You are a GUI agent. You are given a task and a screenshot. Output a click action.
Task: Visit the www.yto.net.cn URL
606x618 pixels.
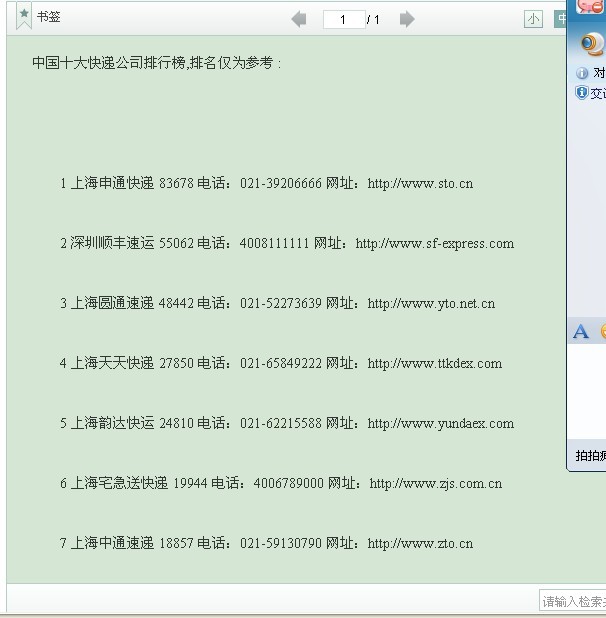click(x=431, y=304)
